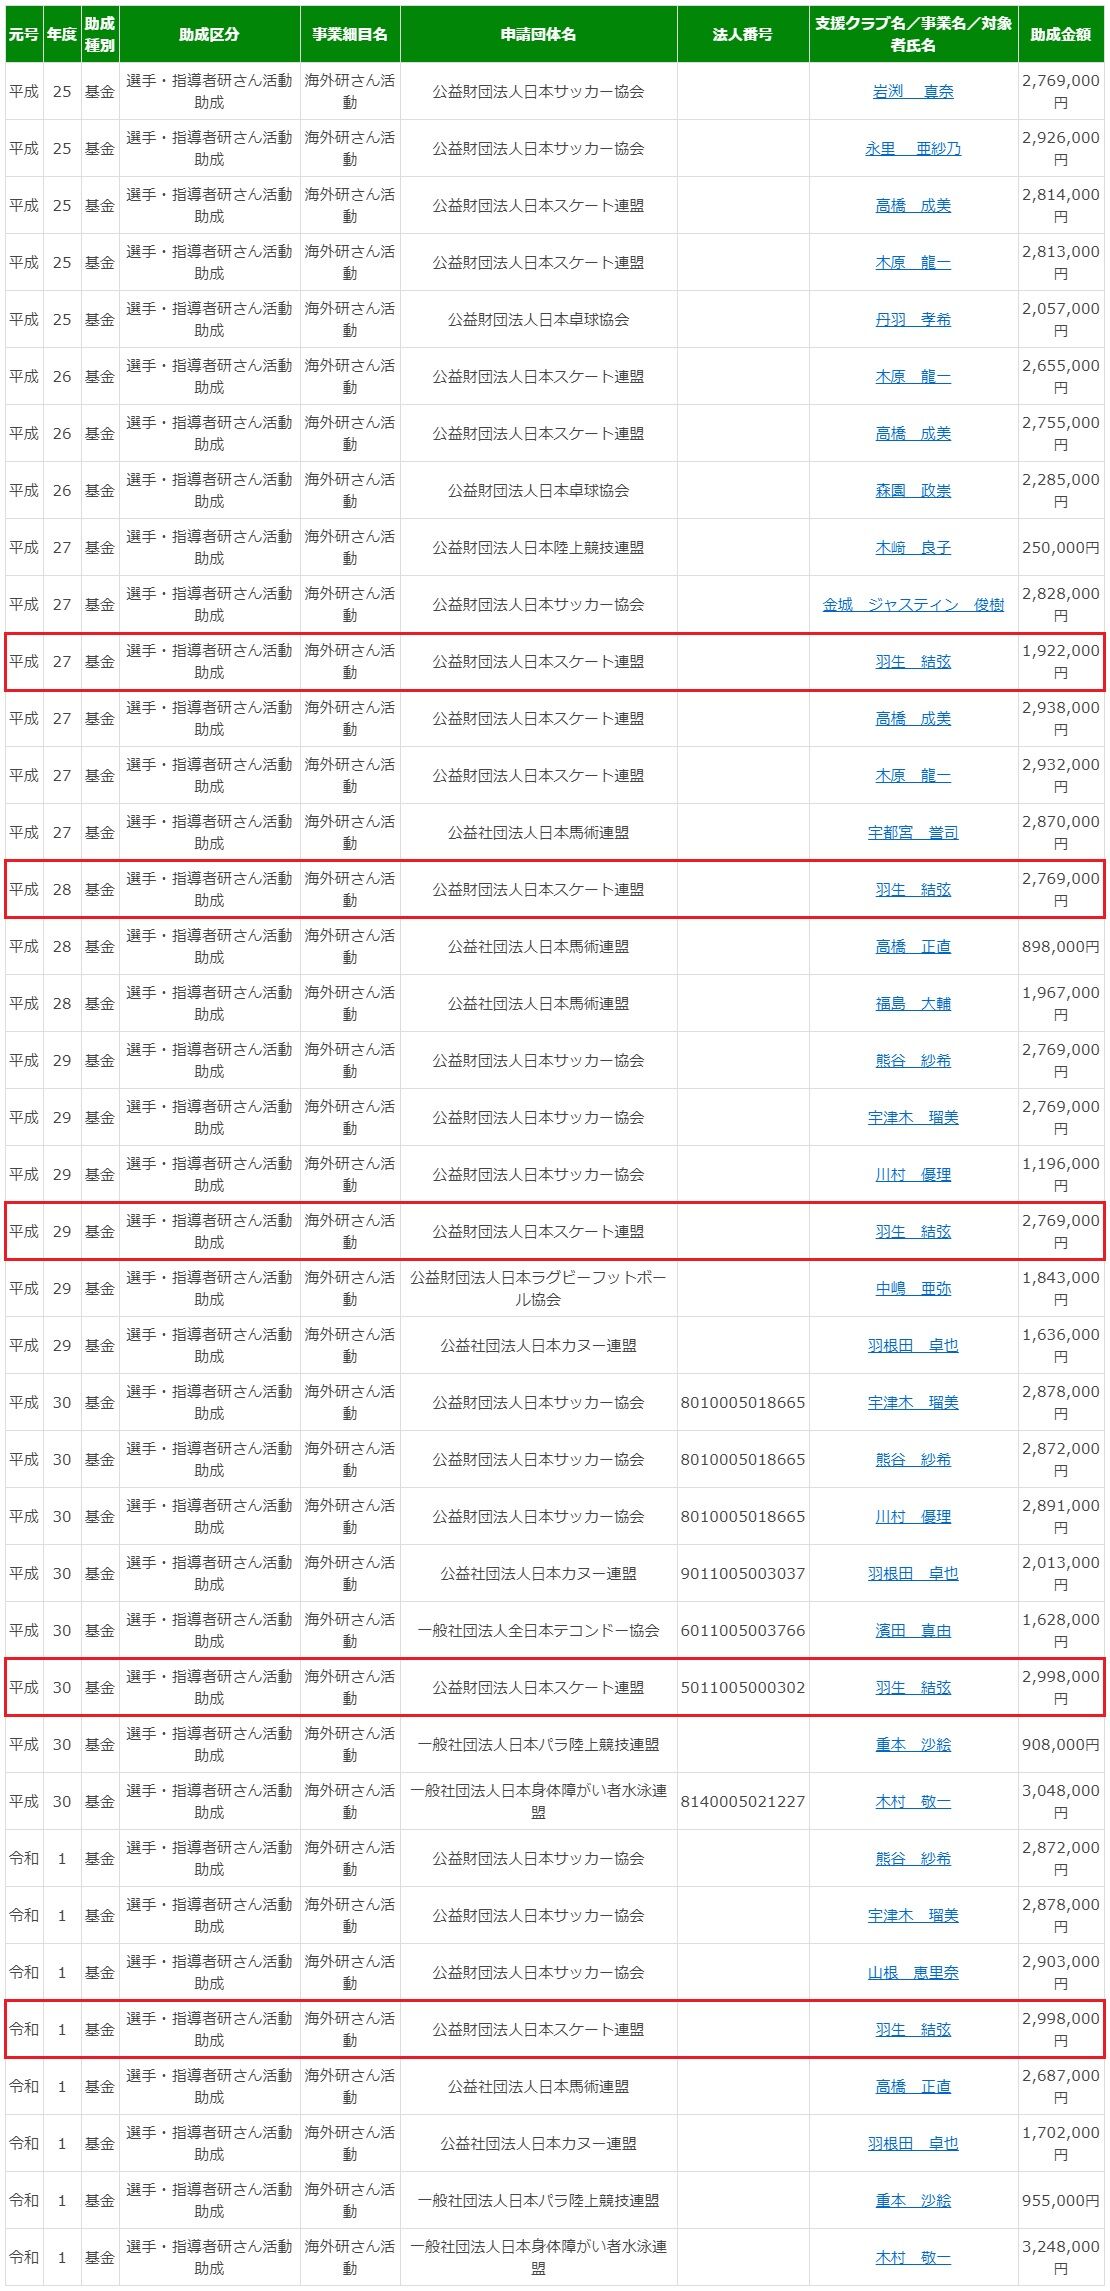Click 熊谷 紗希 link in 令和1 row
Image resolution: width=1110 pixels, height=2291 pixels.
tap(913, 1858)
